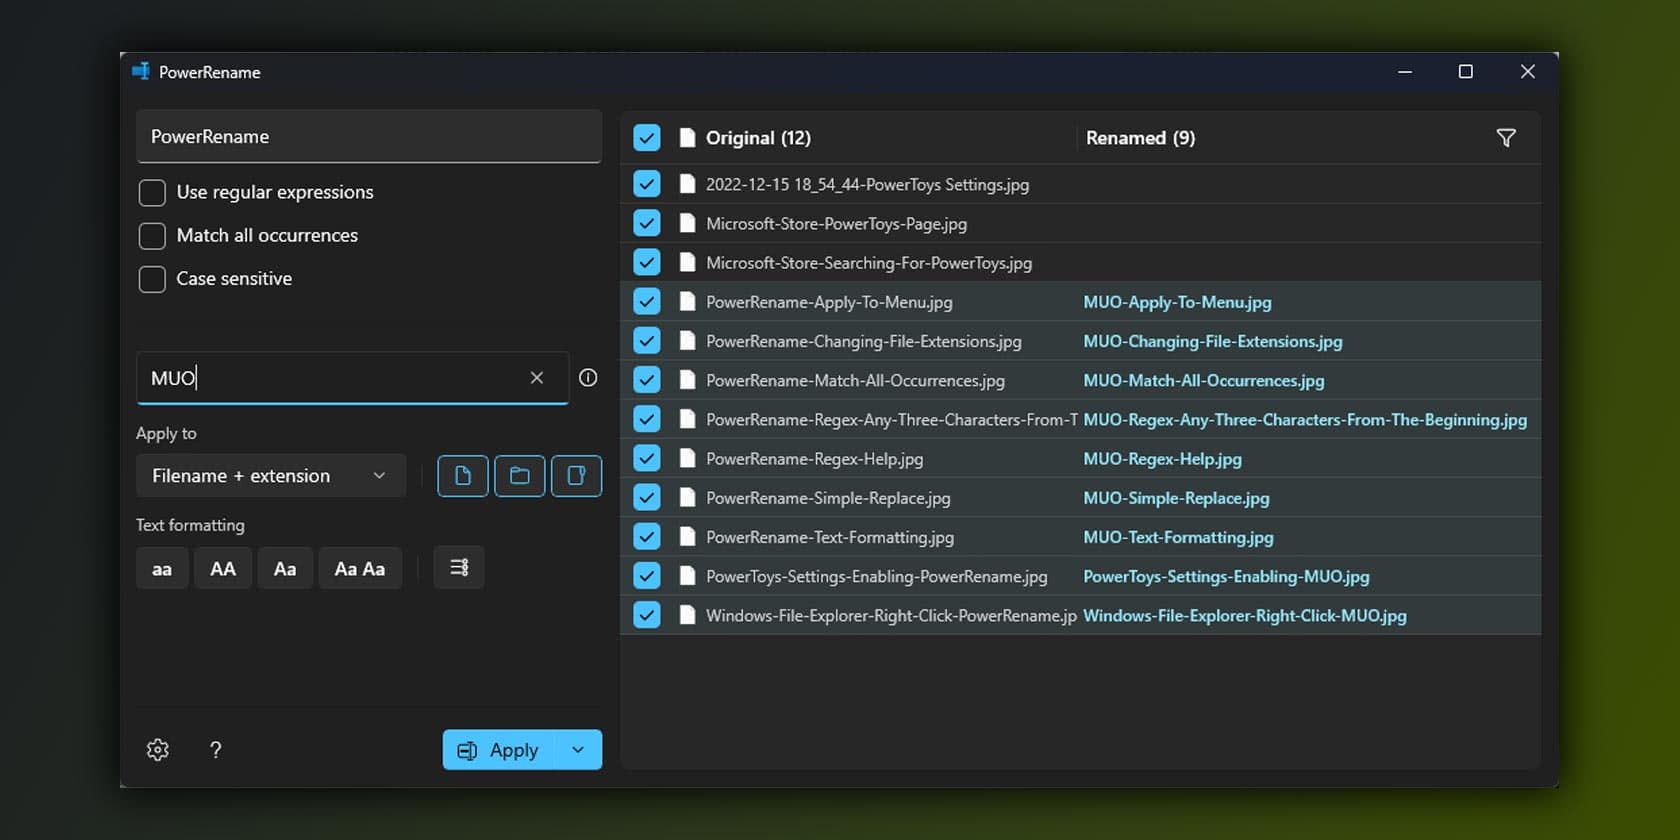The image size is (1680, 840).
Task: Toggle include files icon button
Action: [463, 476]
